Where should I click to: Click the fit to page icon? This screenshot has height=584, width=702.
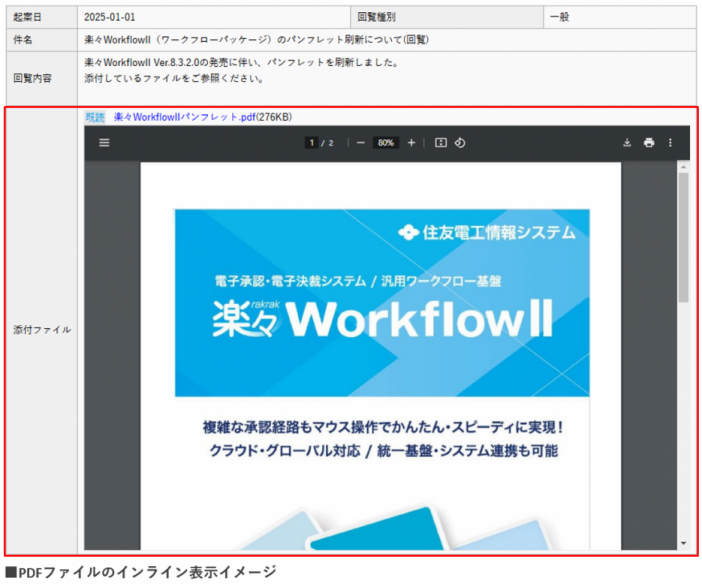(x=440, y=143)
